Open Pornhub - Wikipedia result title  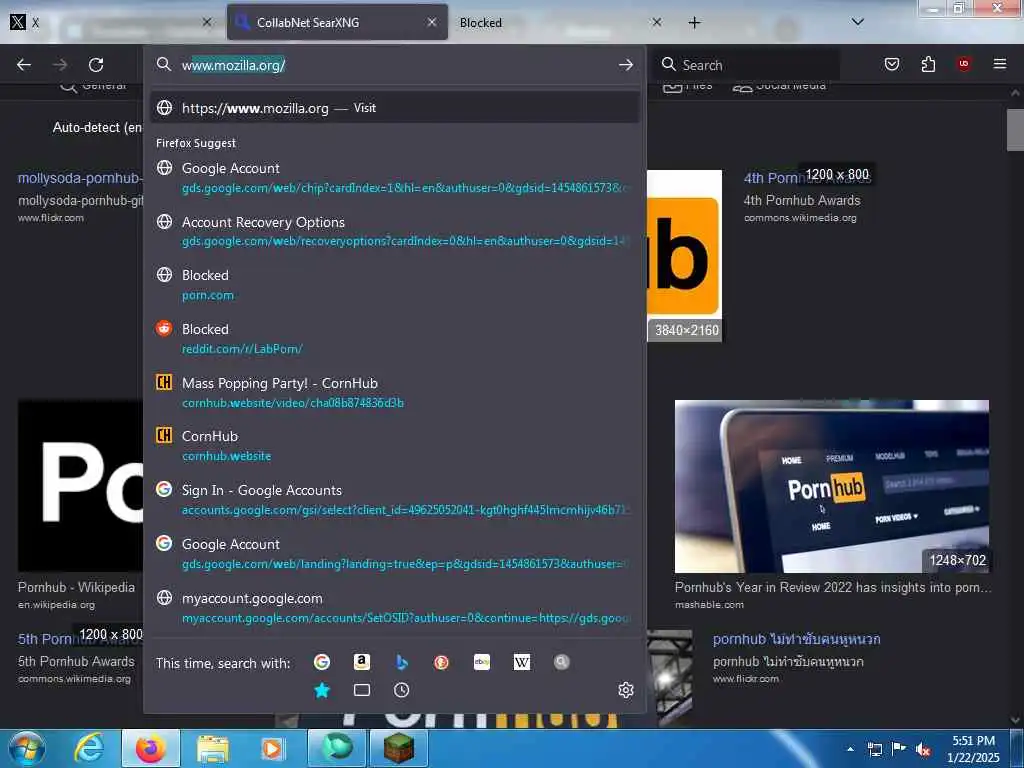point(76,587)
